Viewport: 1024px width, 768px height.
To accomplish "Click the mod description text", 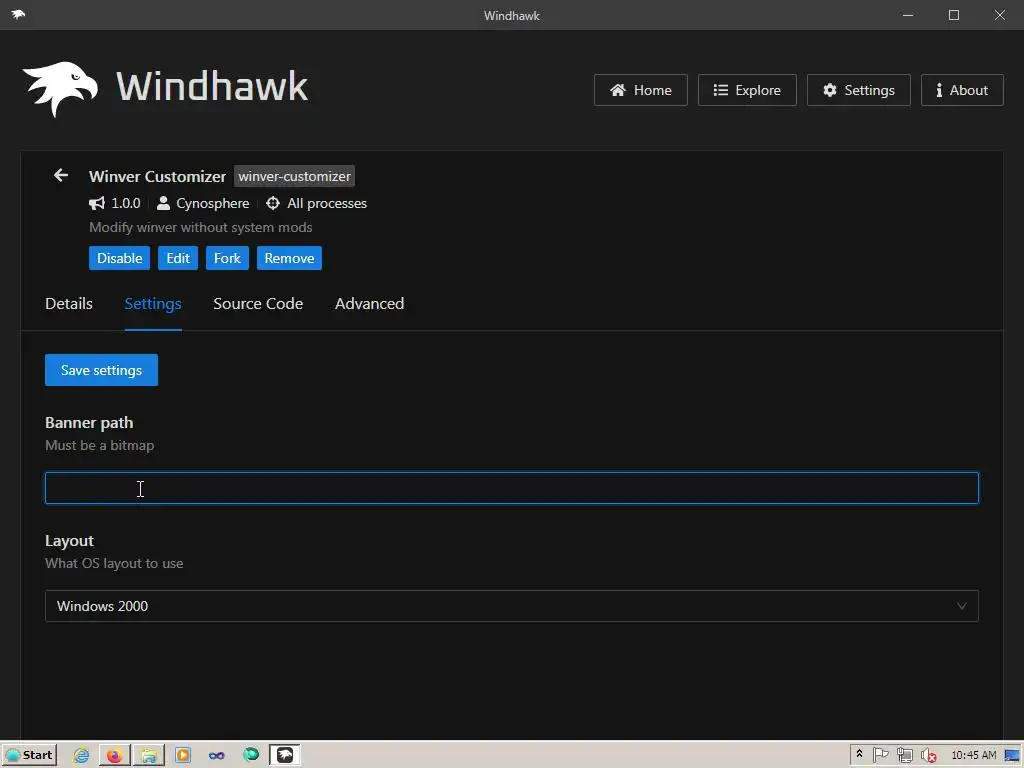I will (x=200, y=227).
